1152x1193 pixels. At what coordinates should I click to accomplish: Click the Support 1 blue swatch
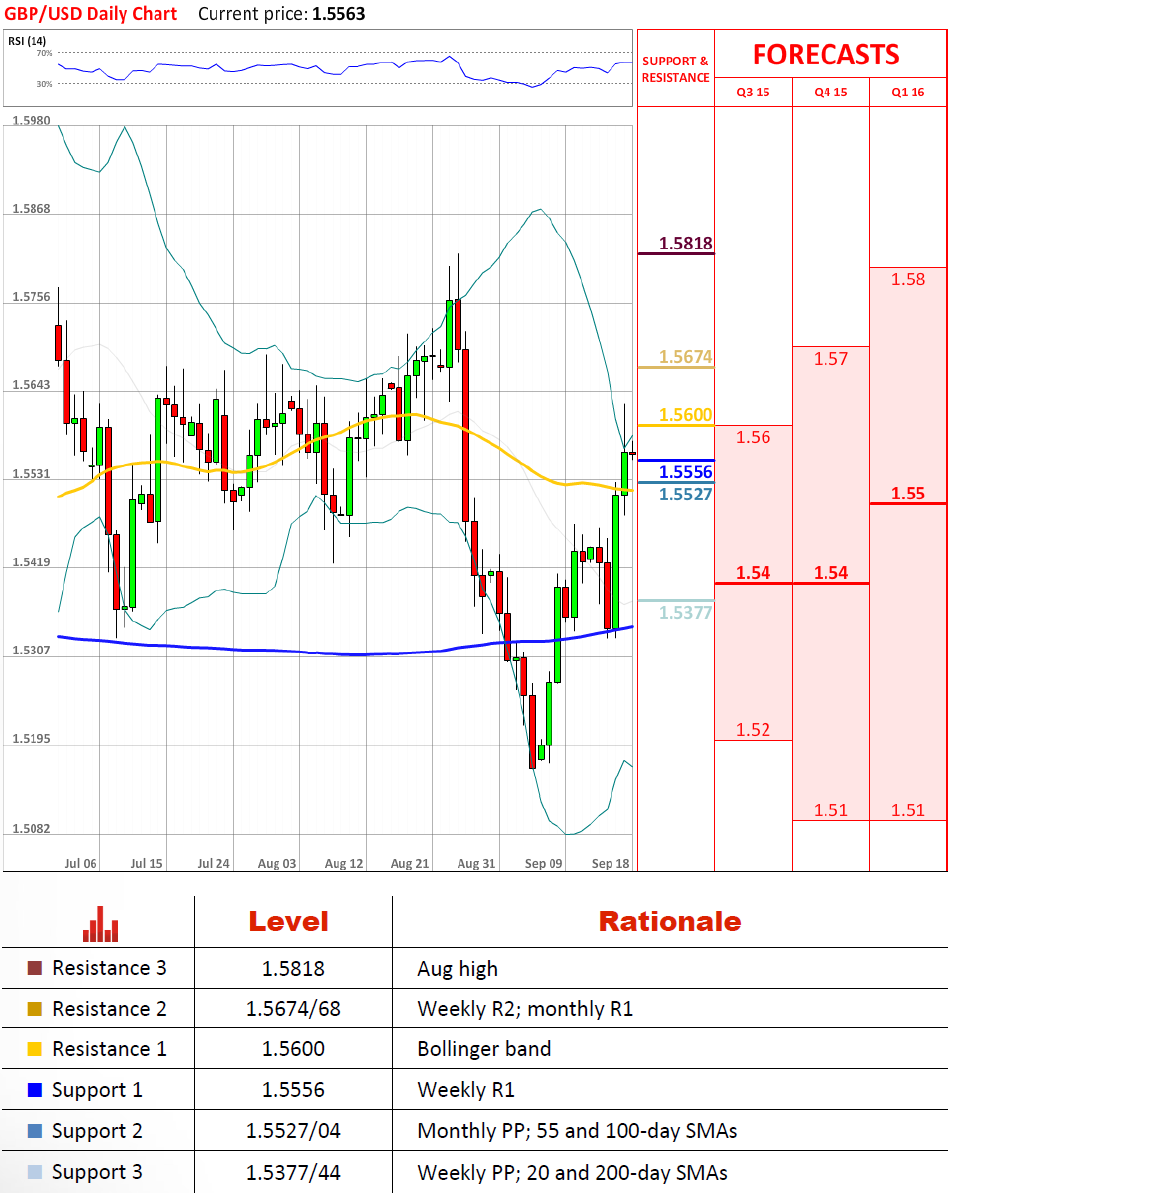tap(34, 1090)
